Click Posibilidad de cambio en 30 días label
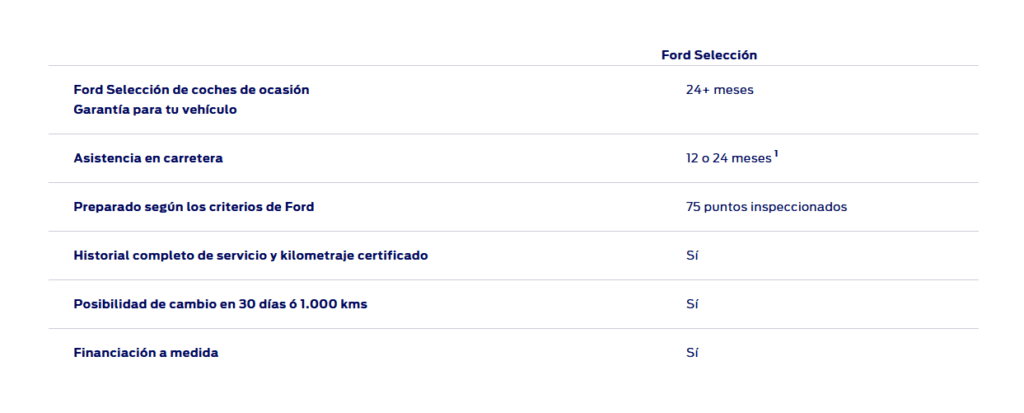This screenshot has width=1024, height=413. tap(220, 304)
